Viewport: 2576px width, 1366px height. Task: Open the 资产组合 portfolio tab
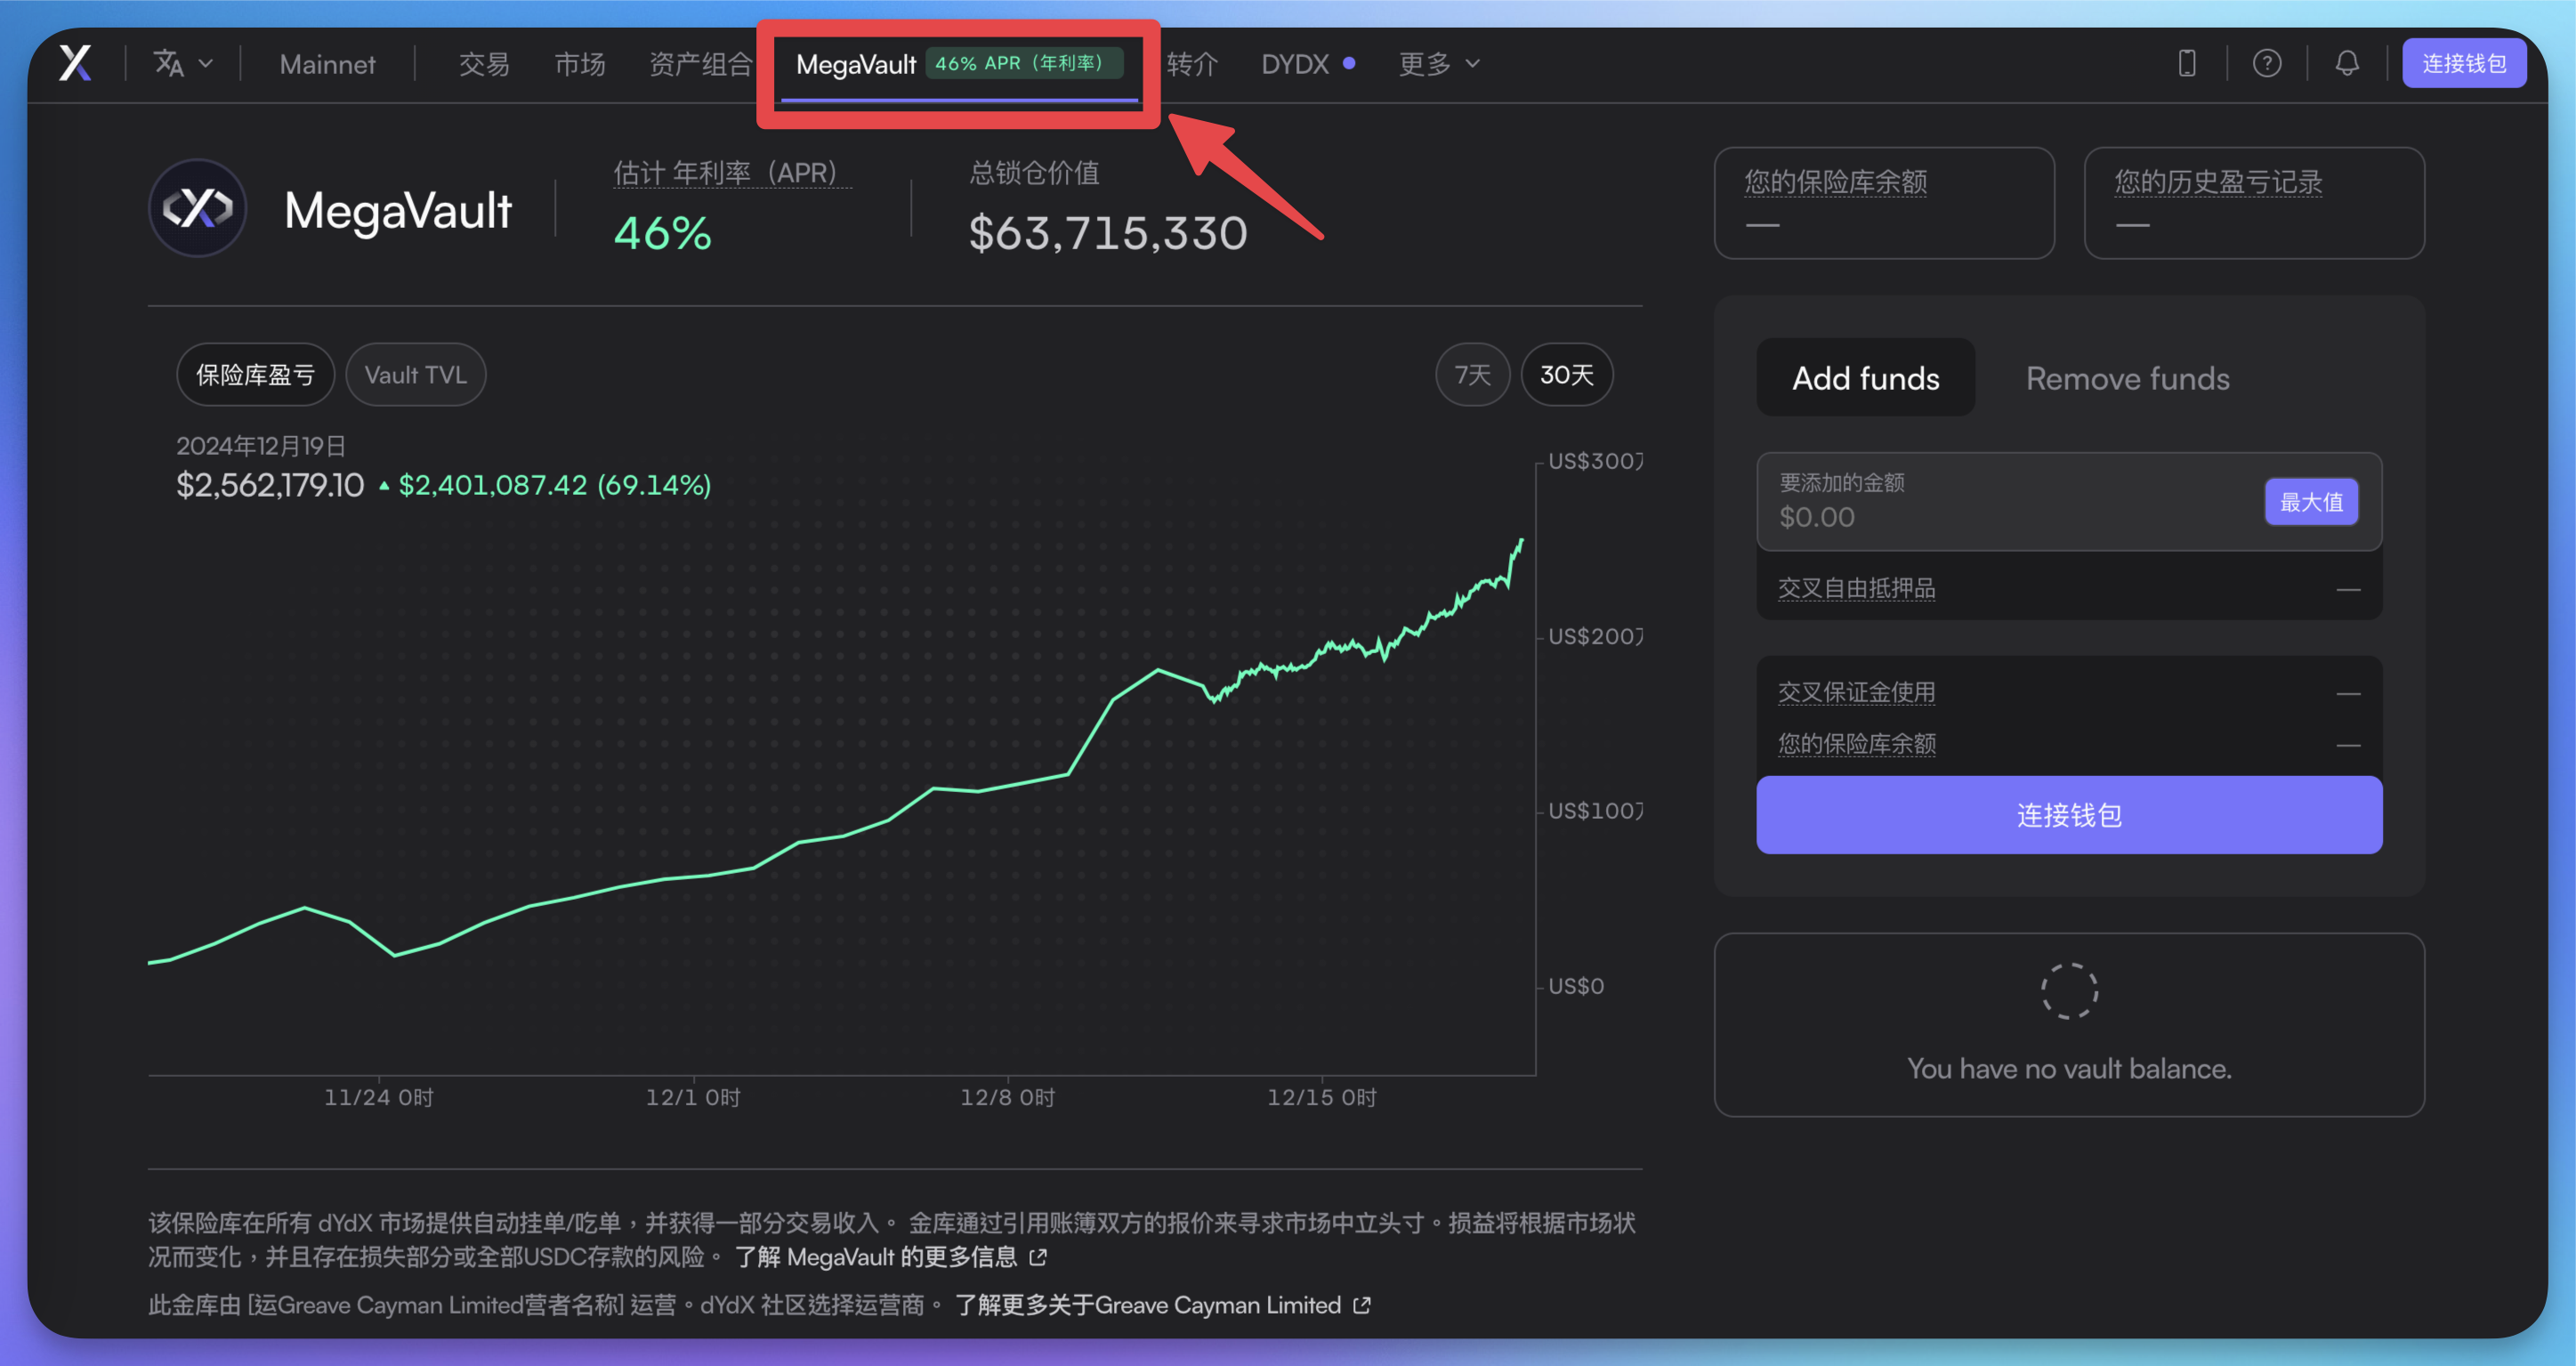(700, 64)
